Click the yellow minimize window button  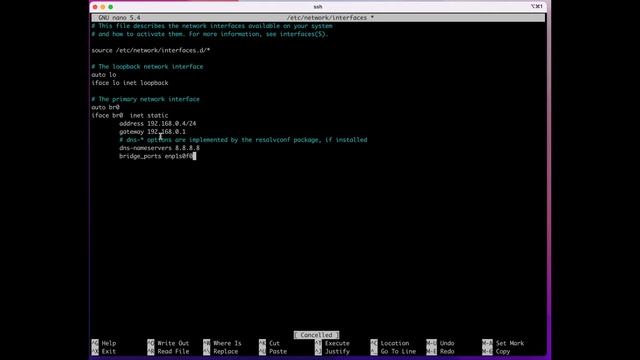click(103, 7)
